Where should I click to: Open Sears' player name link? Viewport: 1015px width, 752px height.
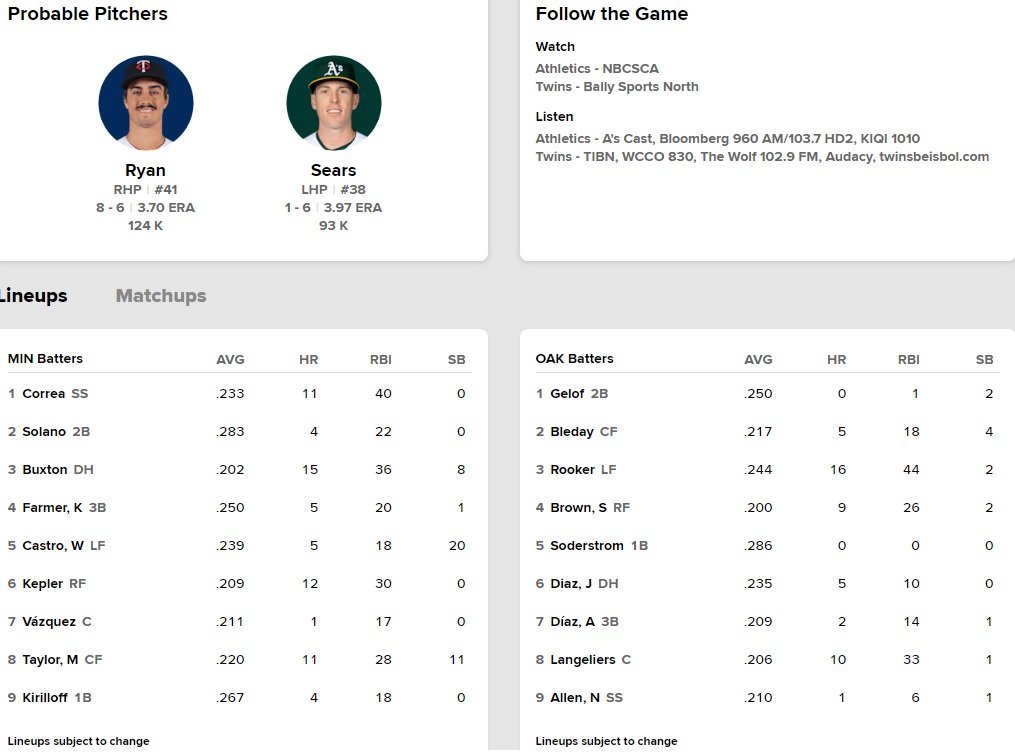click(x=333, y=170)
